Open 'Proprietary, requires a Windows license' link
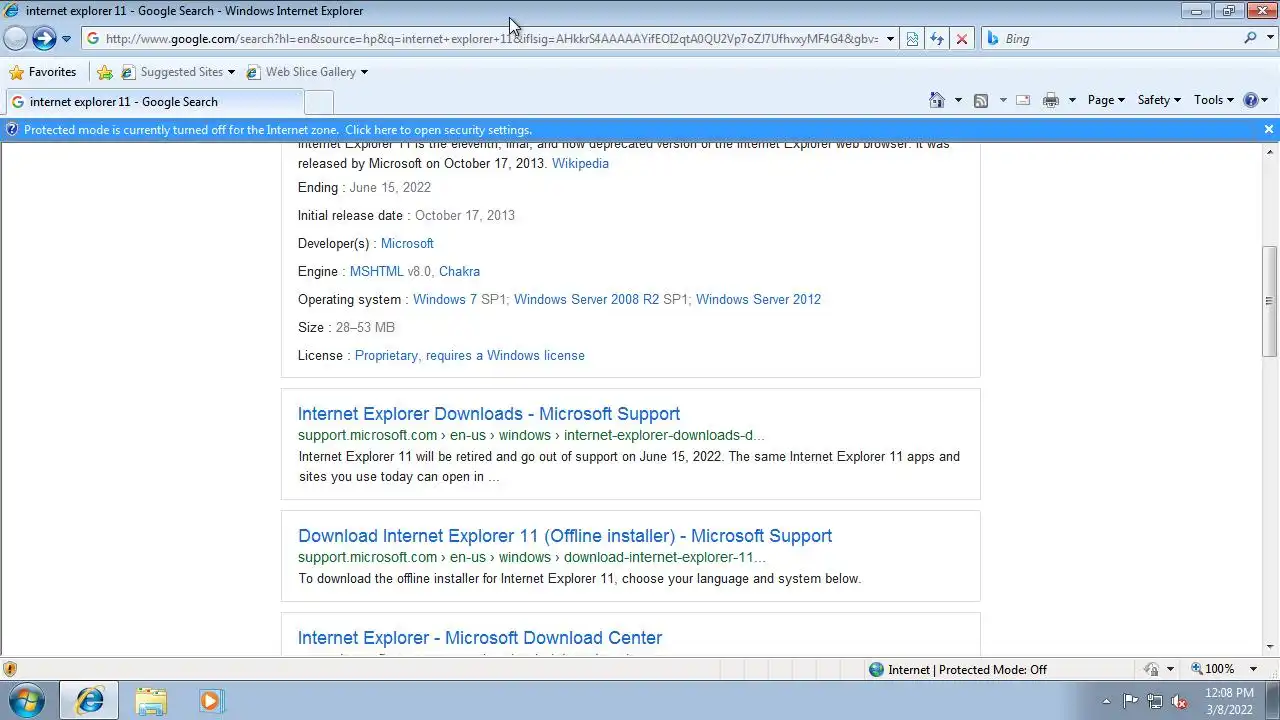This screenshot has height=720, width=1280. click(470, 355)
